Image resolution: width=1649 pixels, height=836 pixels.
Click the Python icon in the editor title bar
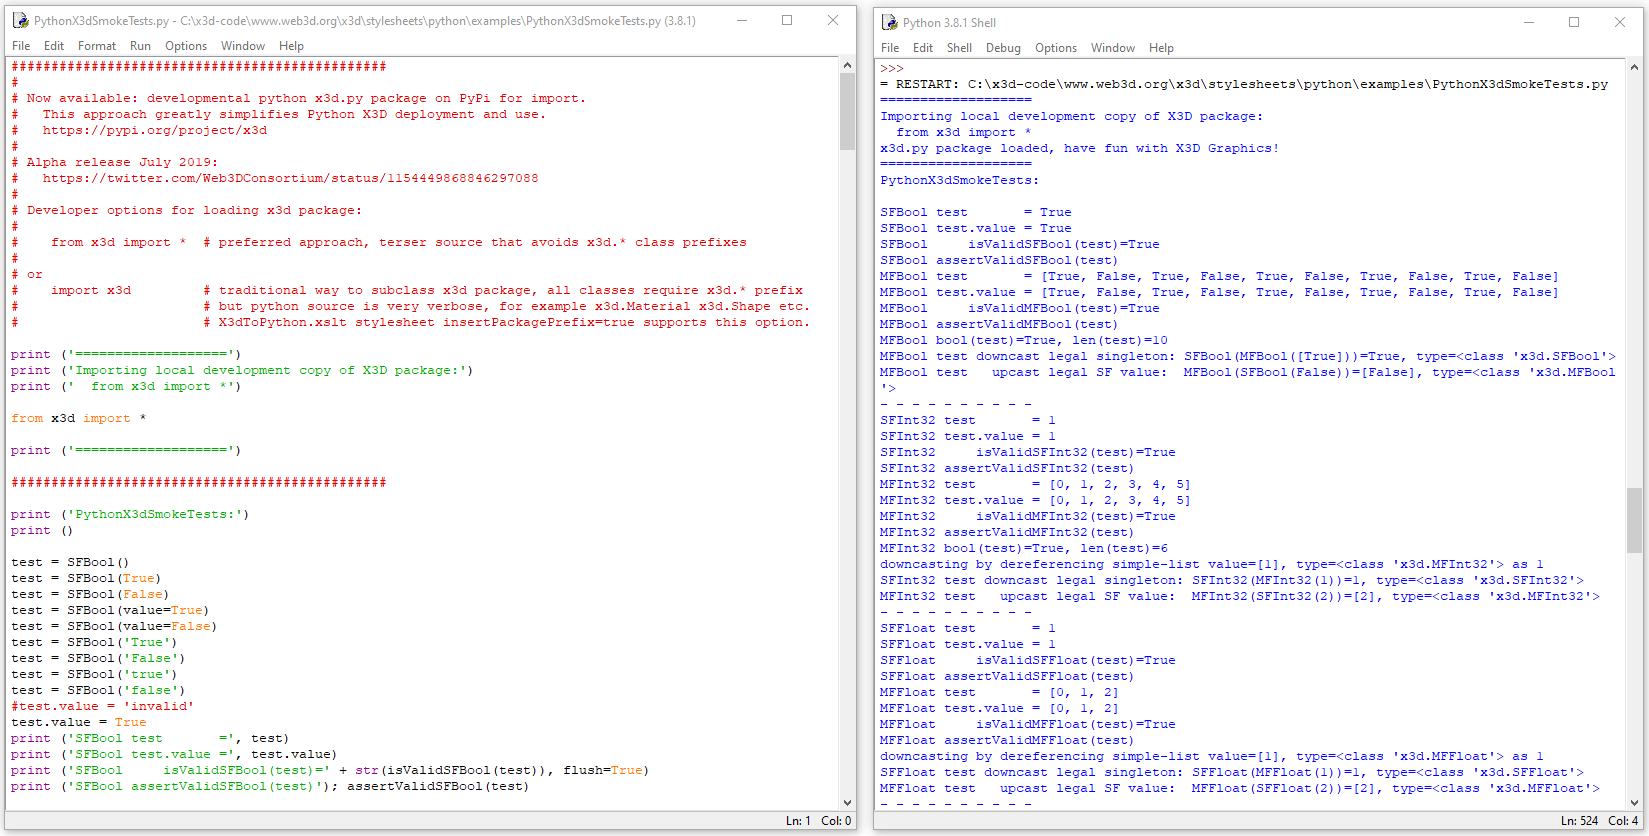[x=20, y=20]
